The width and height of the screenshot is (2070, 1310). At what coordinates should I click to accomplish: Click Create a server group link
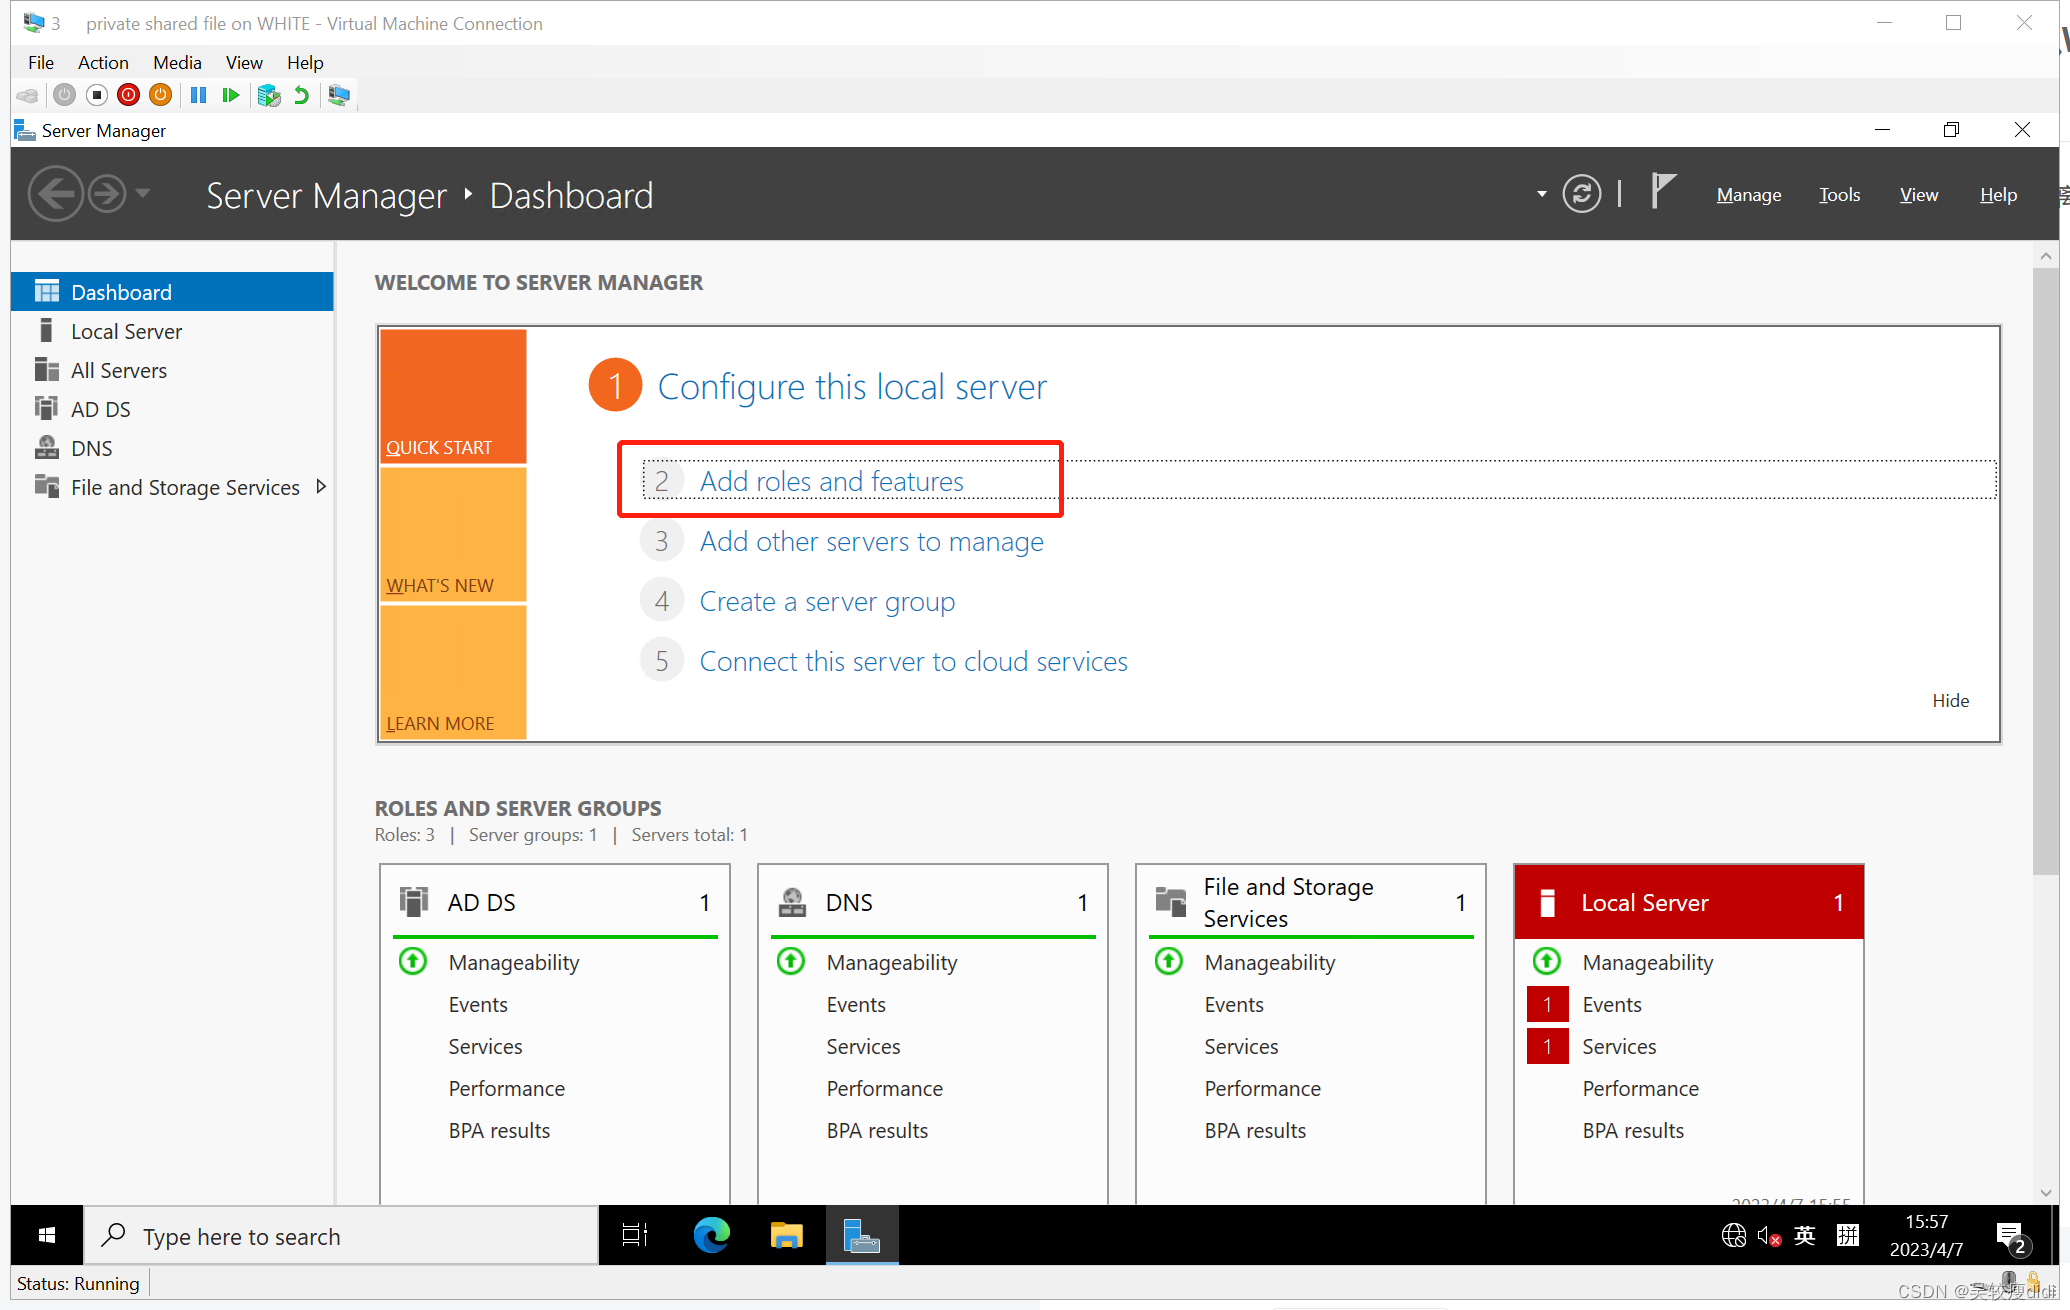[x=827, y=601]
